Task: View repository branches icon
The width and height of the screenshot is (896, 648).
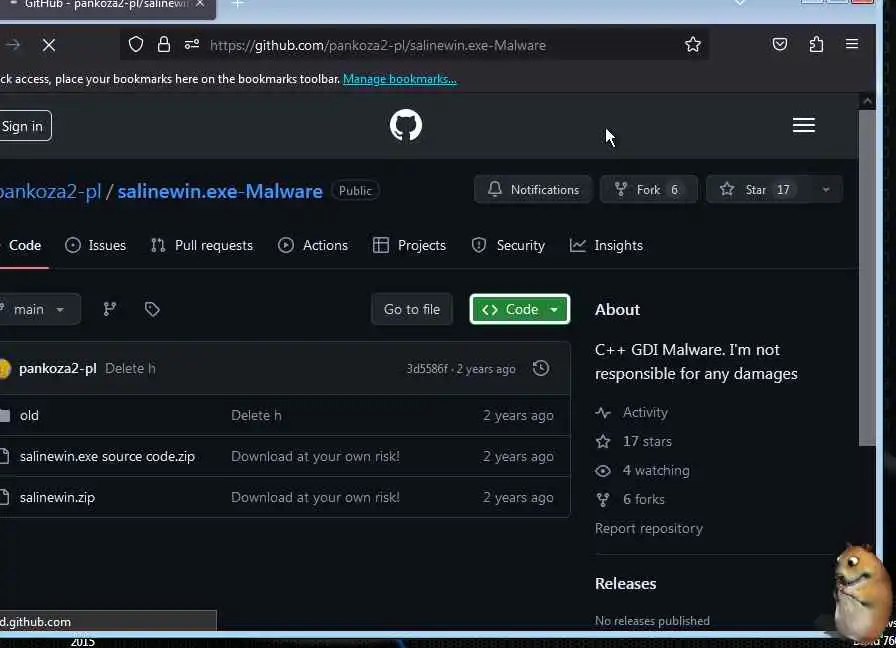Action: 110,309
